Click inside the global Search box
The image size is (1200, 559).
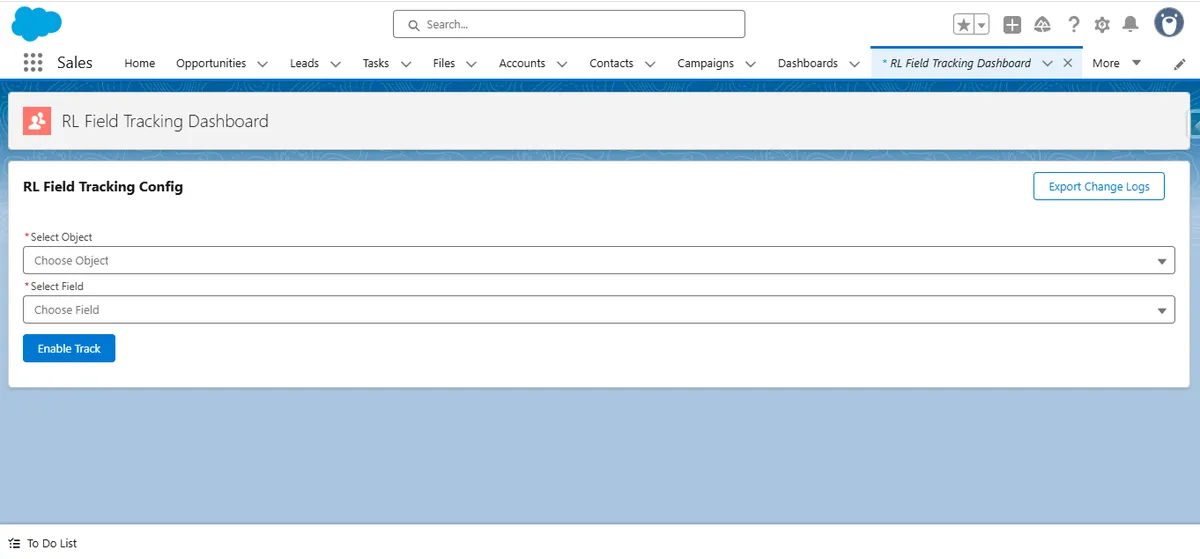point(569,24)
